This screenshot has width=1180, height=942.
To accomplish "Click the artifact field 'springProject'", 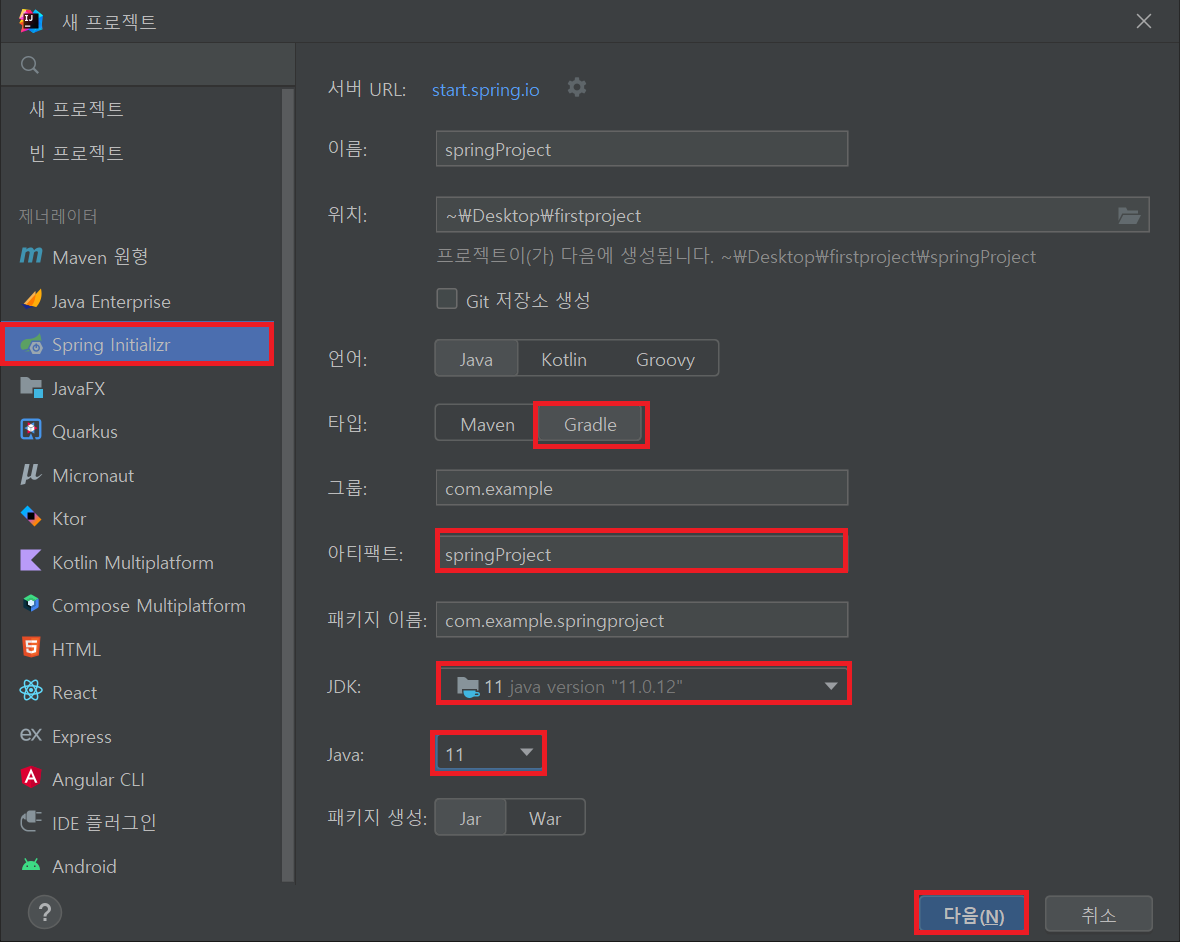I will (641, 554).
